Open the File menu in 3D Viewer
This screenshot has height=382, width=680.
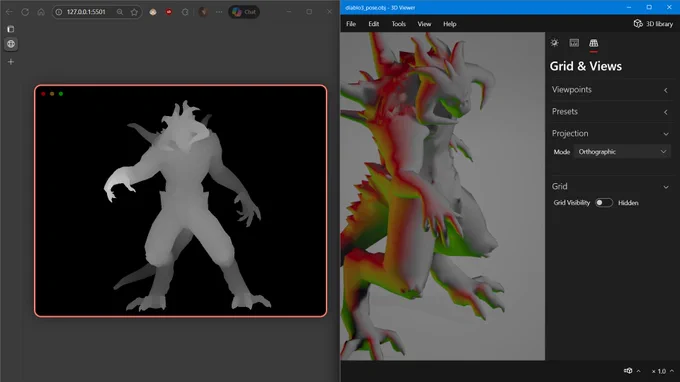[x=351, y=24]
